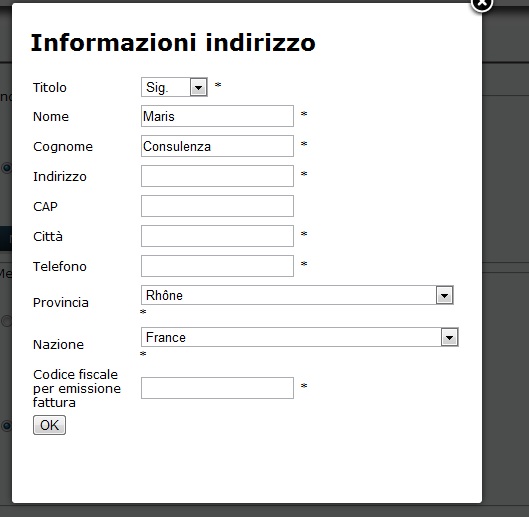Expand the Provincia dropdown showing Rhône
Image resolution: width=529 pixels, height=517 pixels.
[x=297, y=295]
